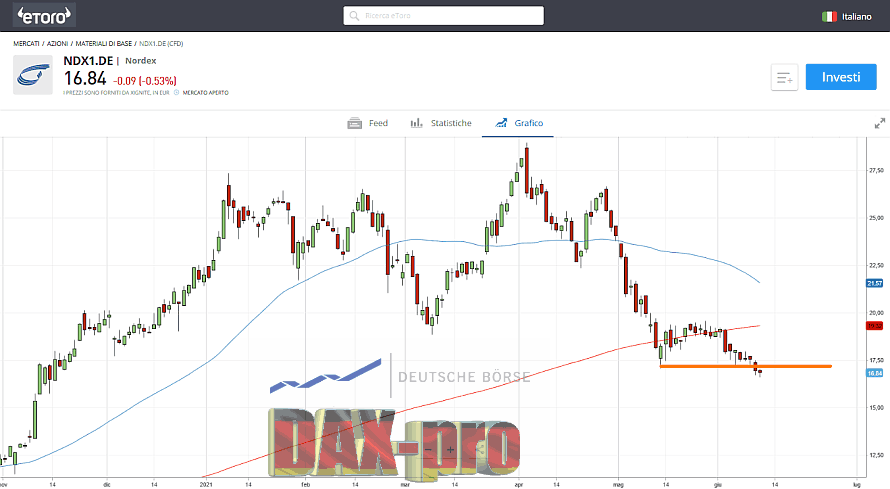
Task: Open the MERCATI breadcrumb link
Action: tap(26, 44)
